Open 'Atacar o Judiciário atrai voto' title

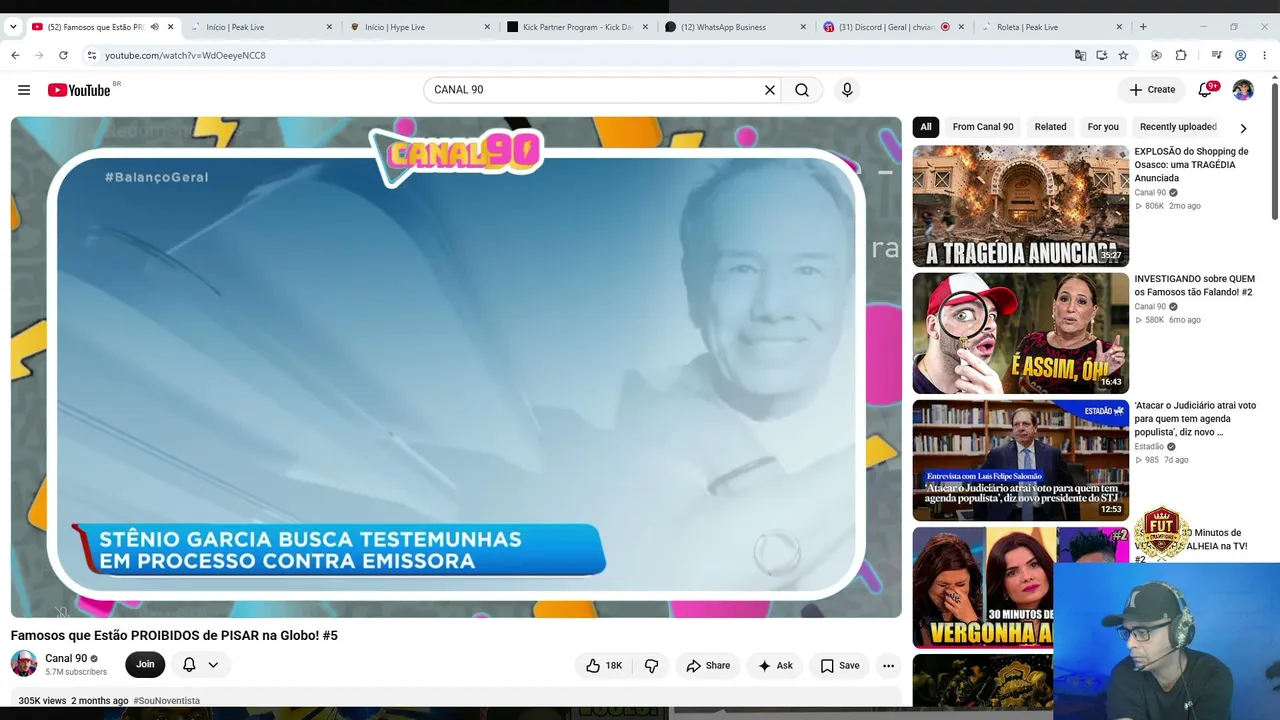(x=1195, y=419)
